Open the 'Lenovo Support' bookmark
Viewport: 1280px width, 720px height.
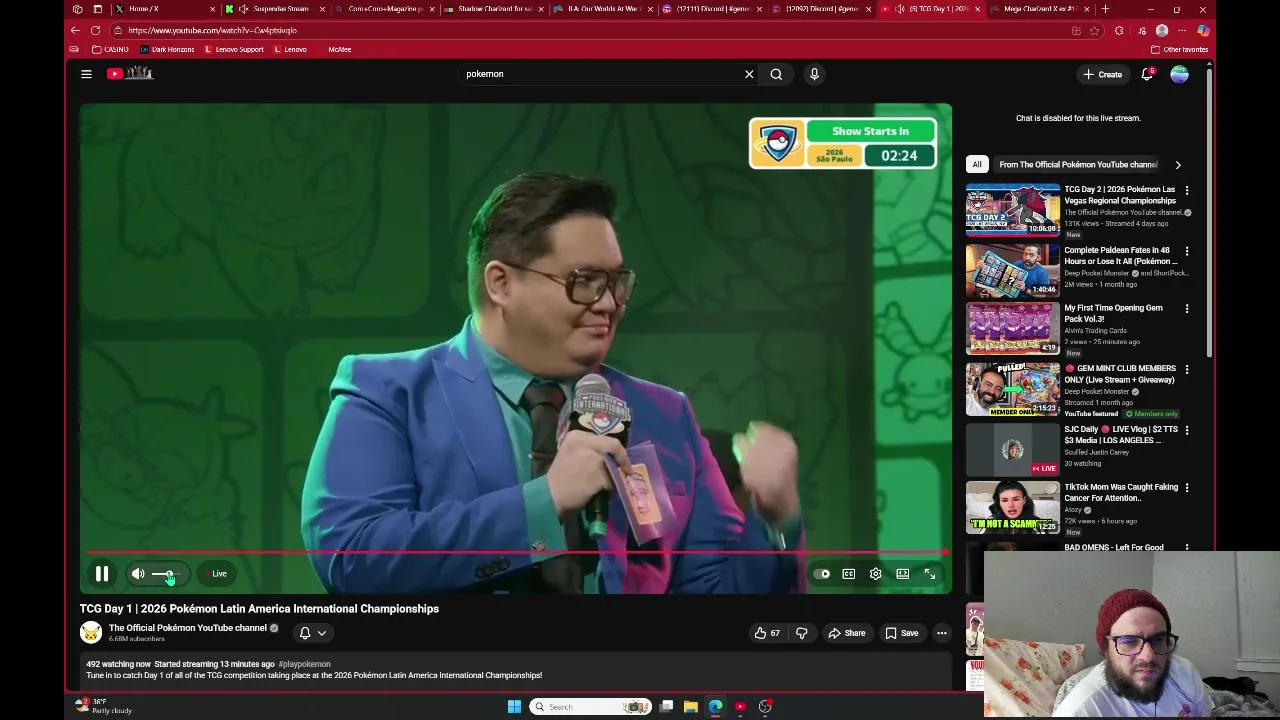234,49
